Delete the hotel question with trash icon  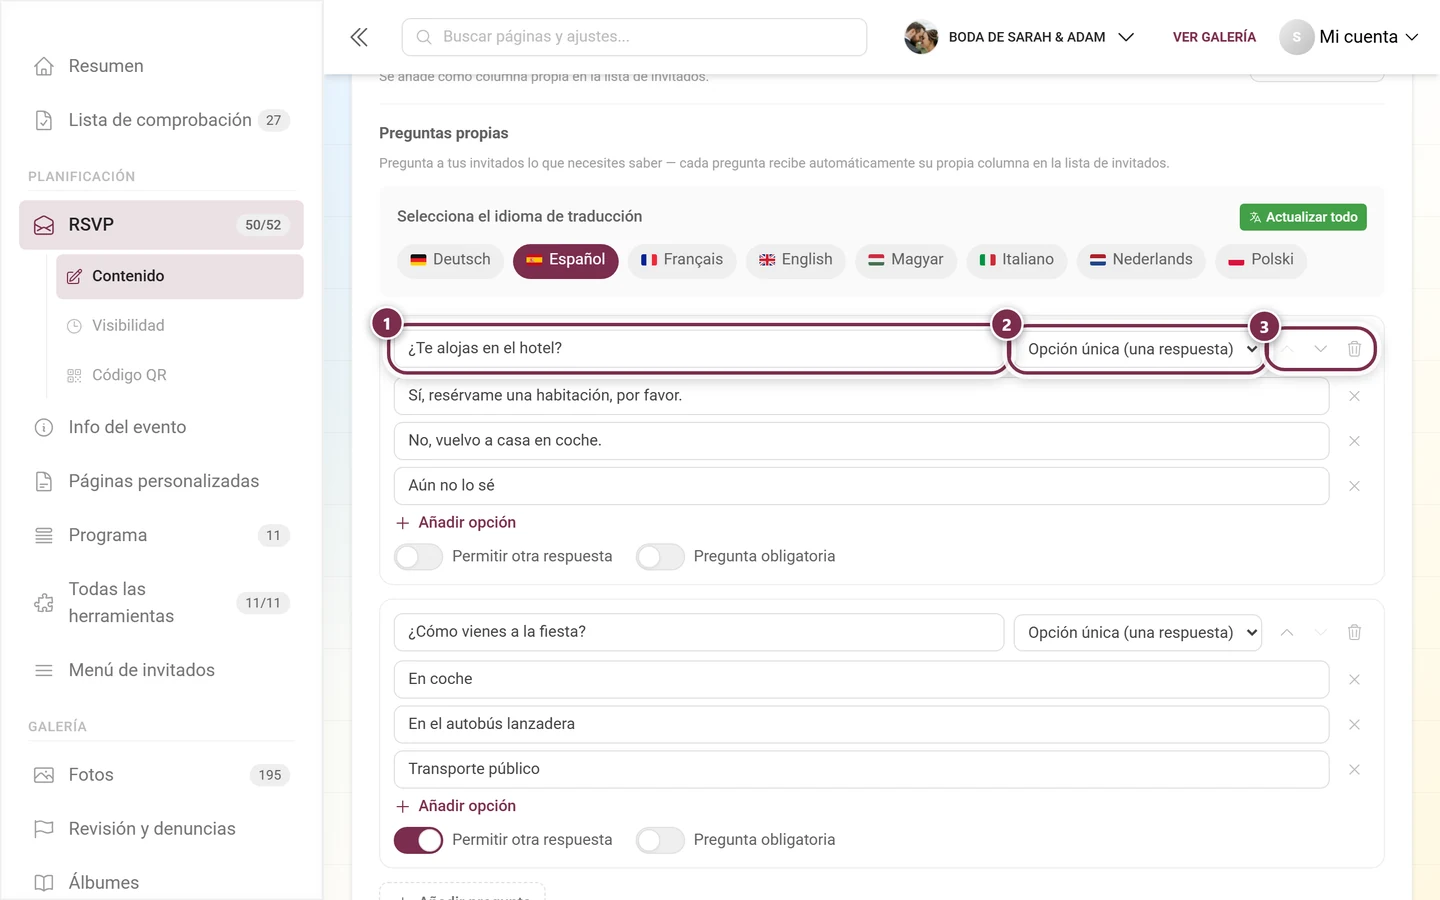coord(1354,349)
